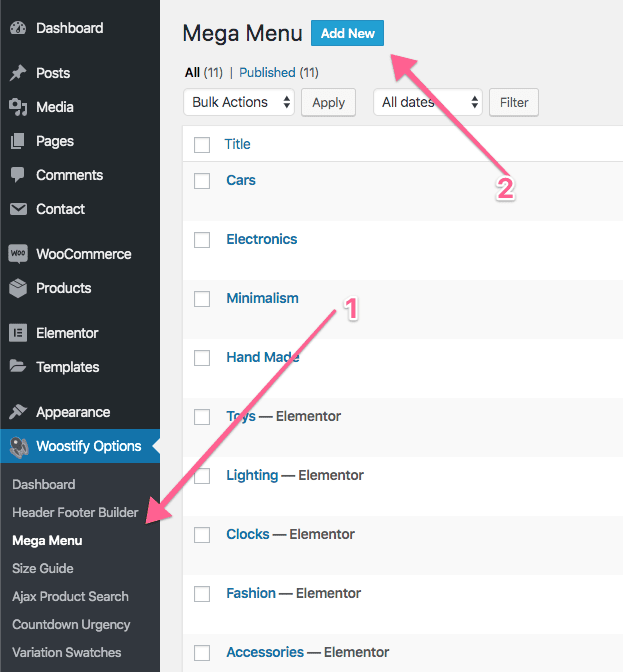Open the Lighting mega menu
Screen dimensions: 623x672
click(x=252, y=475)
